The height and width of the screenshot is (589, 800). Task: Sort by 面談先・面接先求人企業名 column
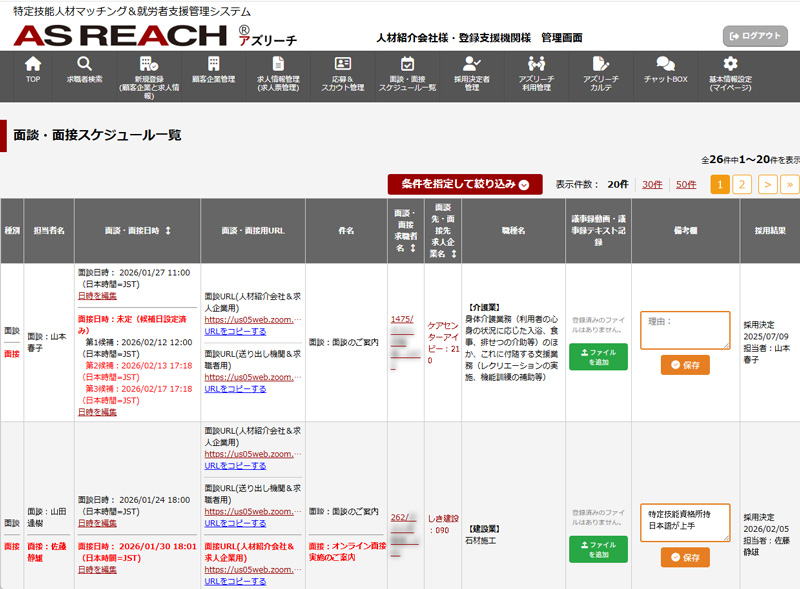454,254
